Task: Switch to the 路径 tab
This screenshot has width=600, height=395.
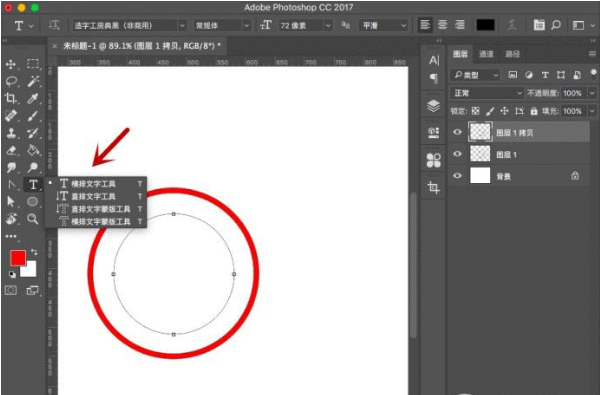Action: 512,54
